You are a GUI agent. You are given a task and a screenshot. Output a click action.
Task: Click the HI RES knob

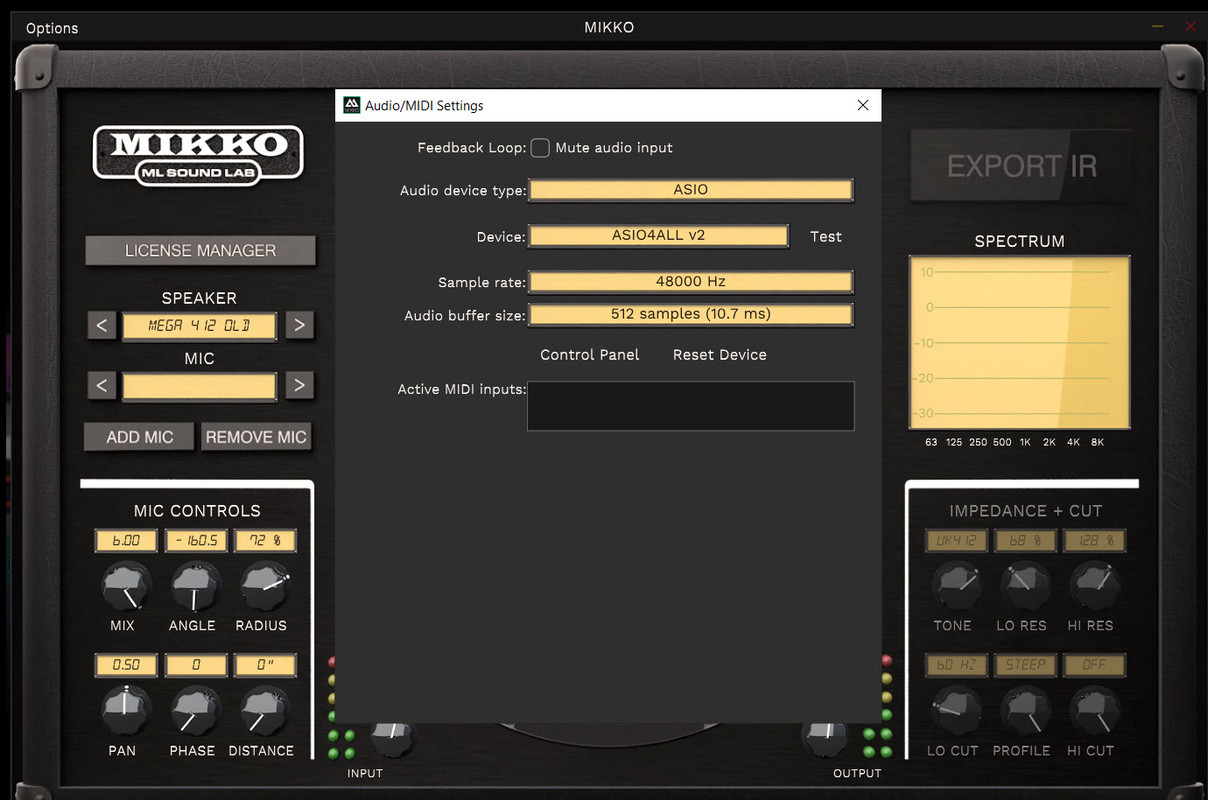[1093, 587]
